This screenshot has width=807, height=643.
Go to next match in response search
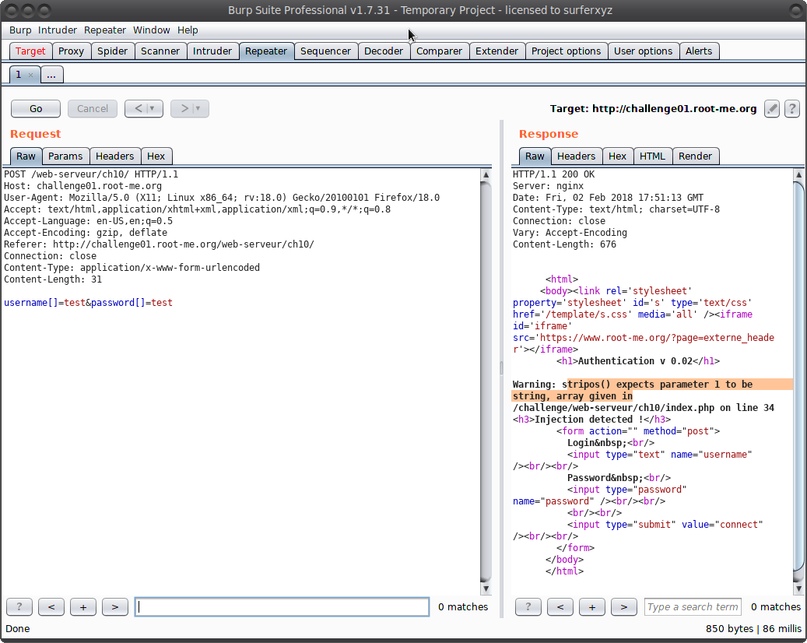(623, 607)
